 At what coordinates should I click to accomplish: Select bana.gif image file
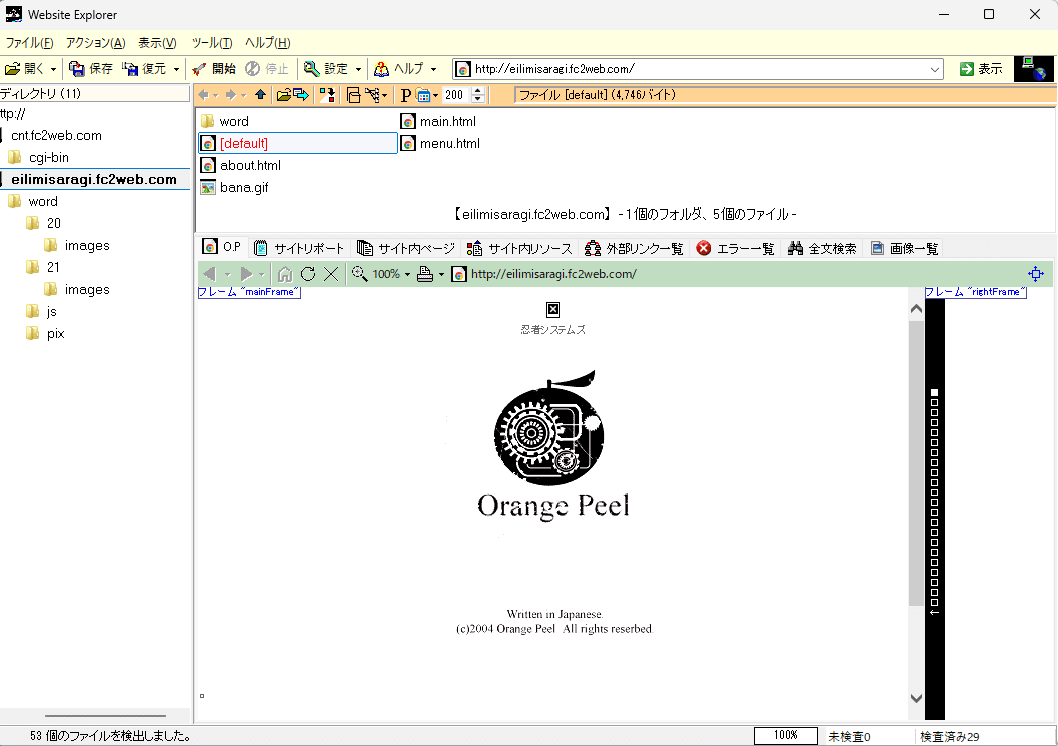[x=235, y=188]
